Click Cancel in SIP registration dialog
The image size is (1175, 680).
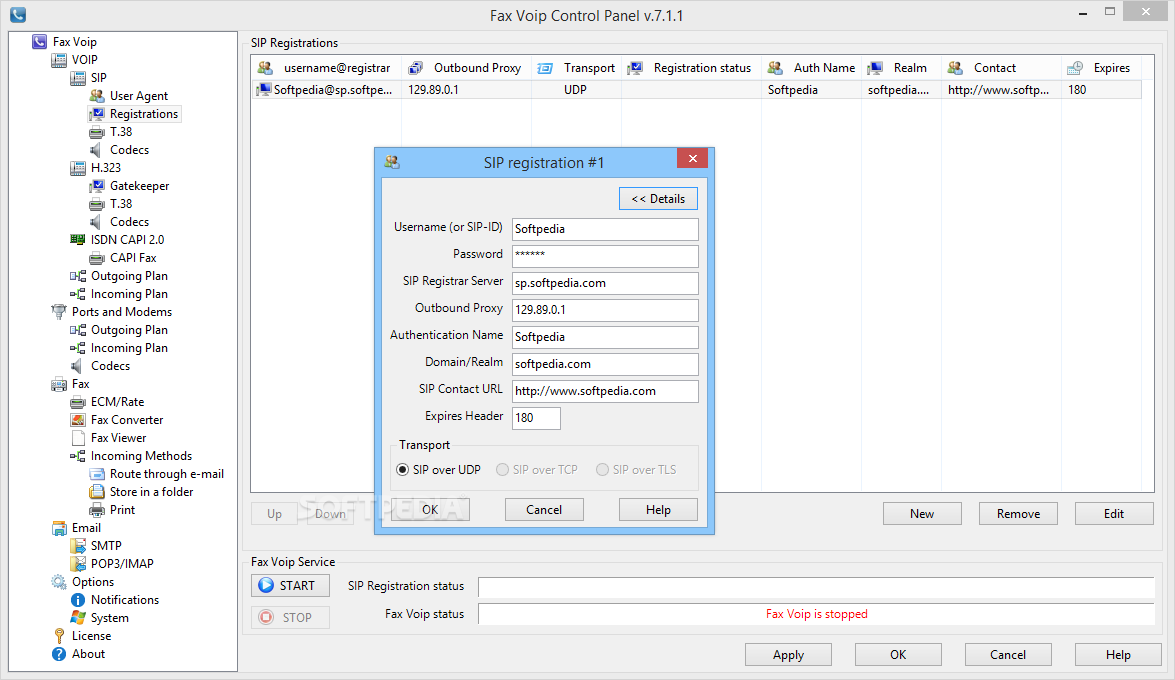(544, 510)
